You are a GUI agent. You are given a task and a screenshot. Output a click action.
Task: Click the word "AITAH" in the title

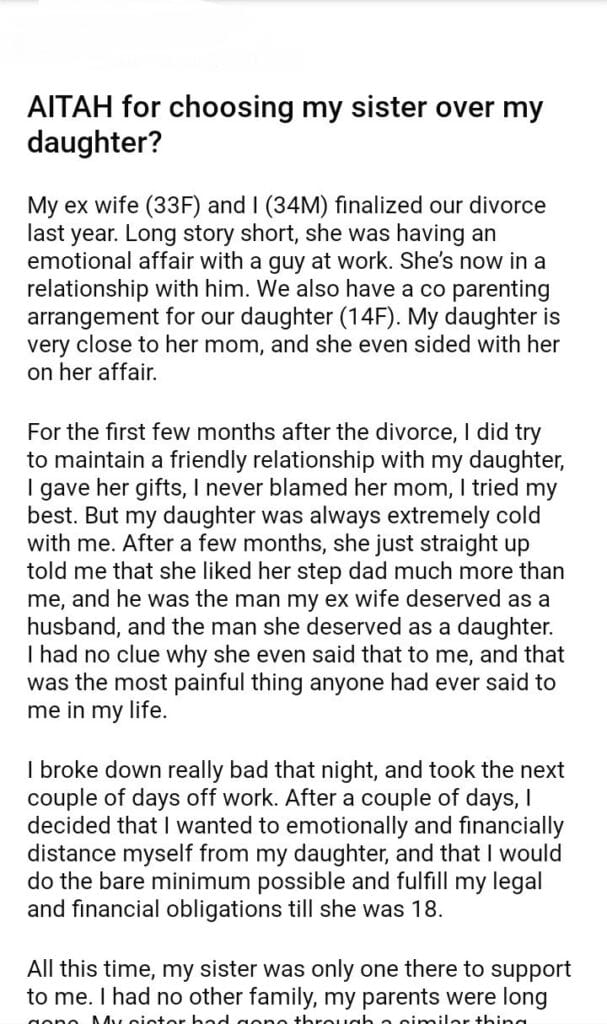[x=69, y=109]
